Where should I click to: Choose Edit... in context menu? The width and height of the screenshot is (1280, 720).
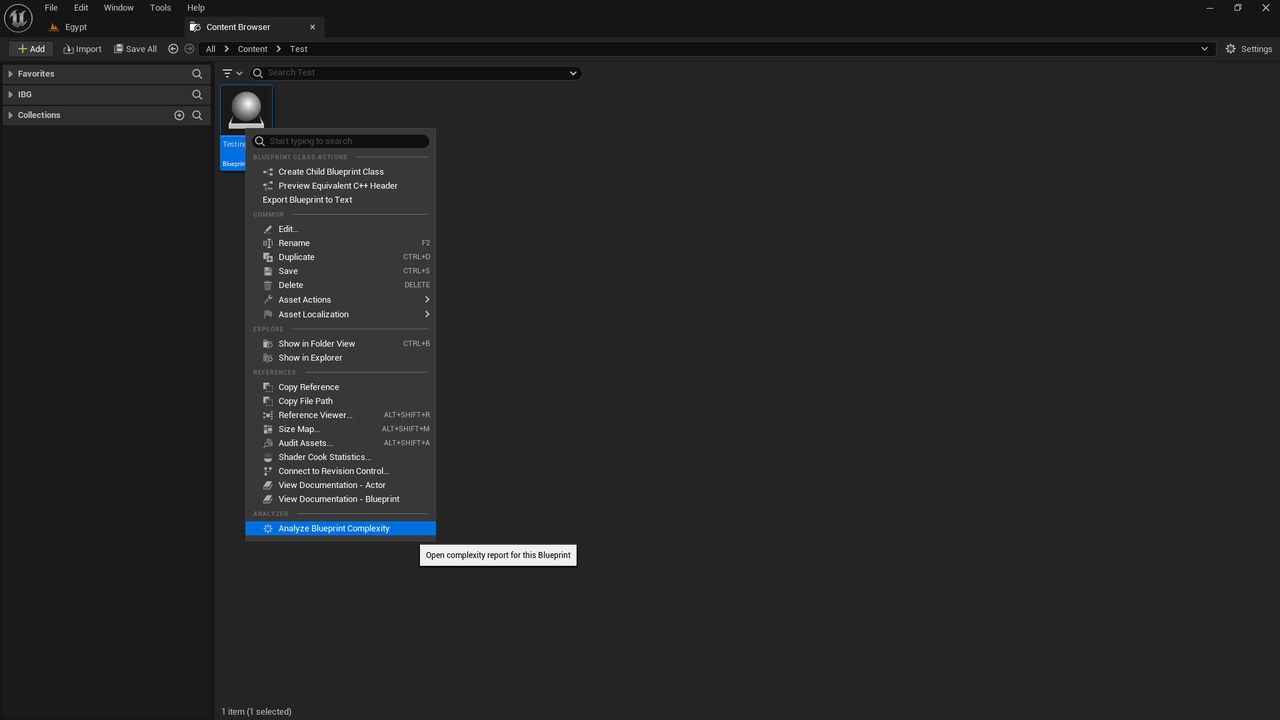(340, 229)
